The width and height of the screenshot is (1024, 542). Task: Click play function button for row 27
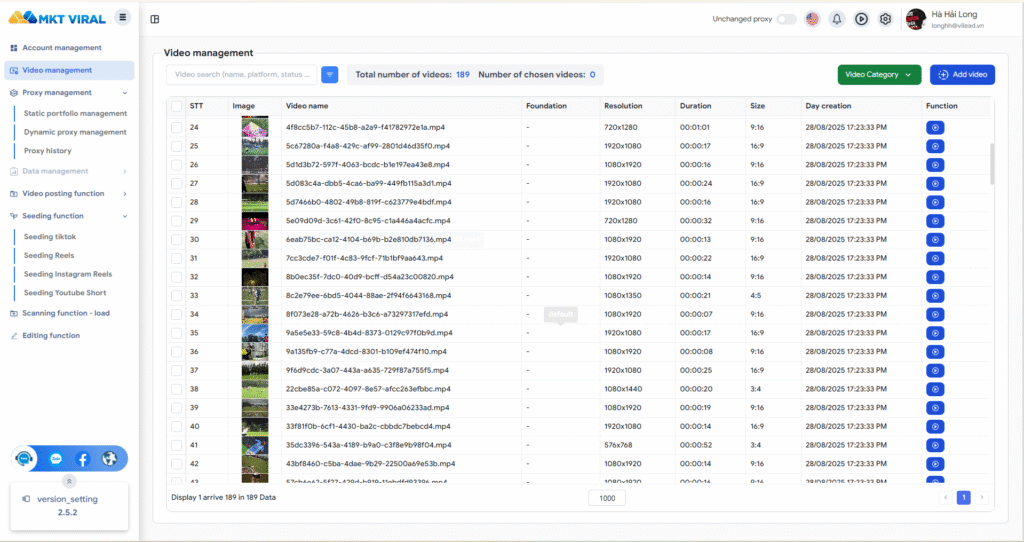pos(935,183)
